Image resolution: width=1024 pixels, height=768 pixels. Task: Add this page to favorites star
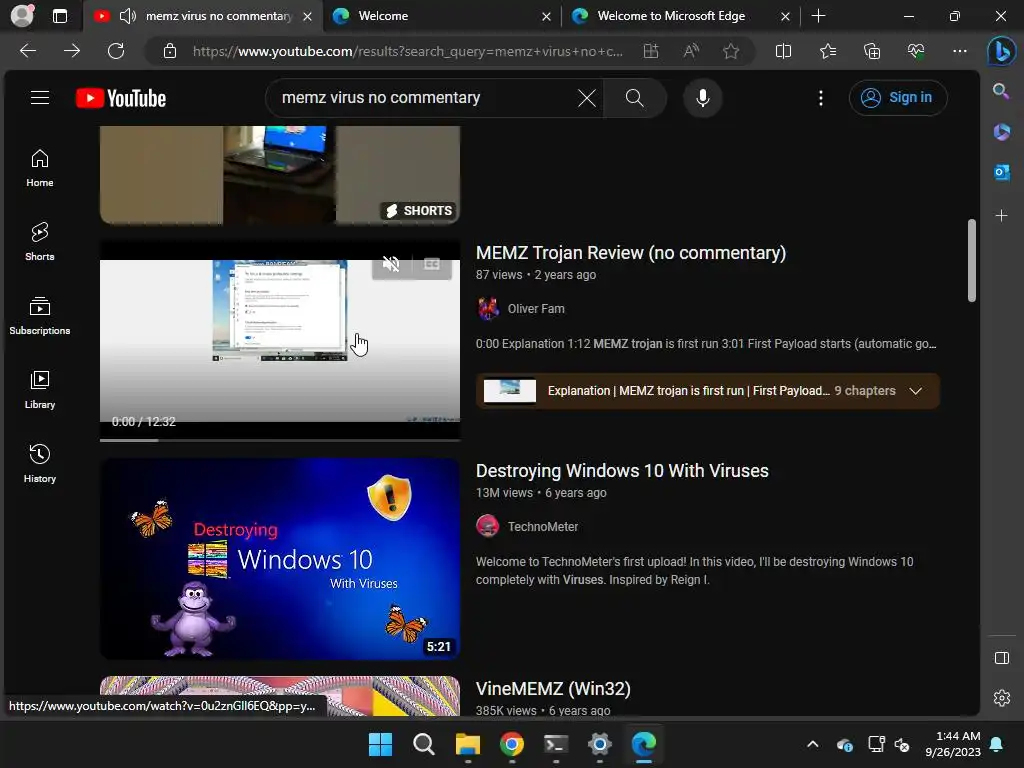(731, 51)
